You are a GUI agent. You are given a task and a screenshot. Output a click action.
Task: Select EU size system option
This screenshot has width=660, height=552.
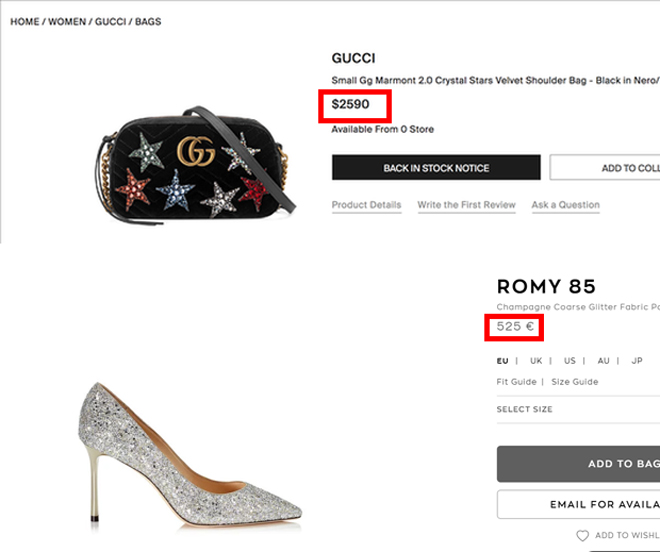[x=502, y=361]
